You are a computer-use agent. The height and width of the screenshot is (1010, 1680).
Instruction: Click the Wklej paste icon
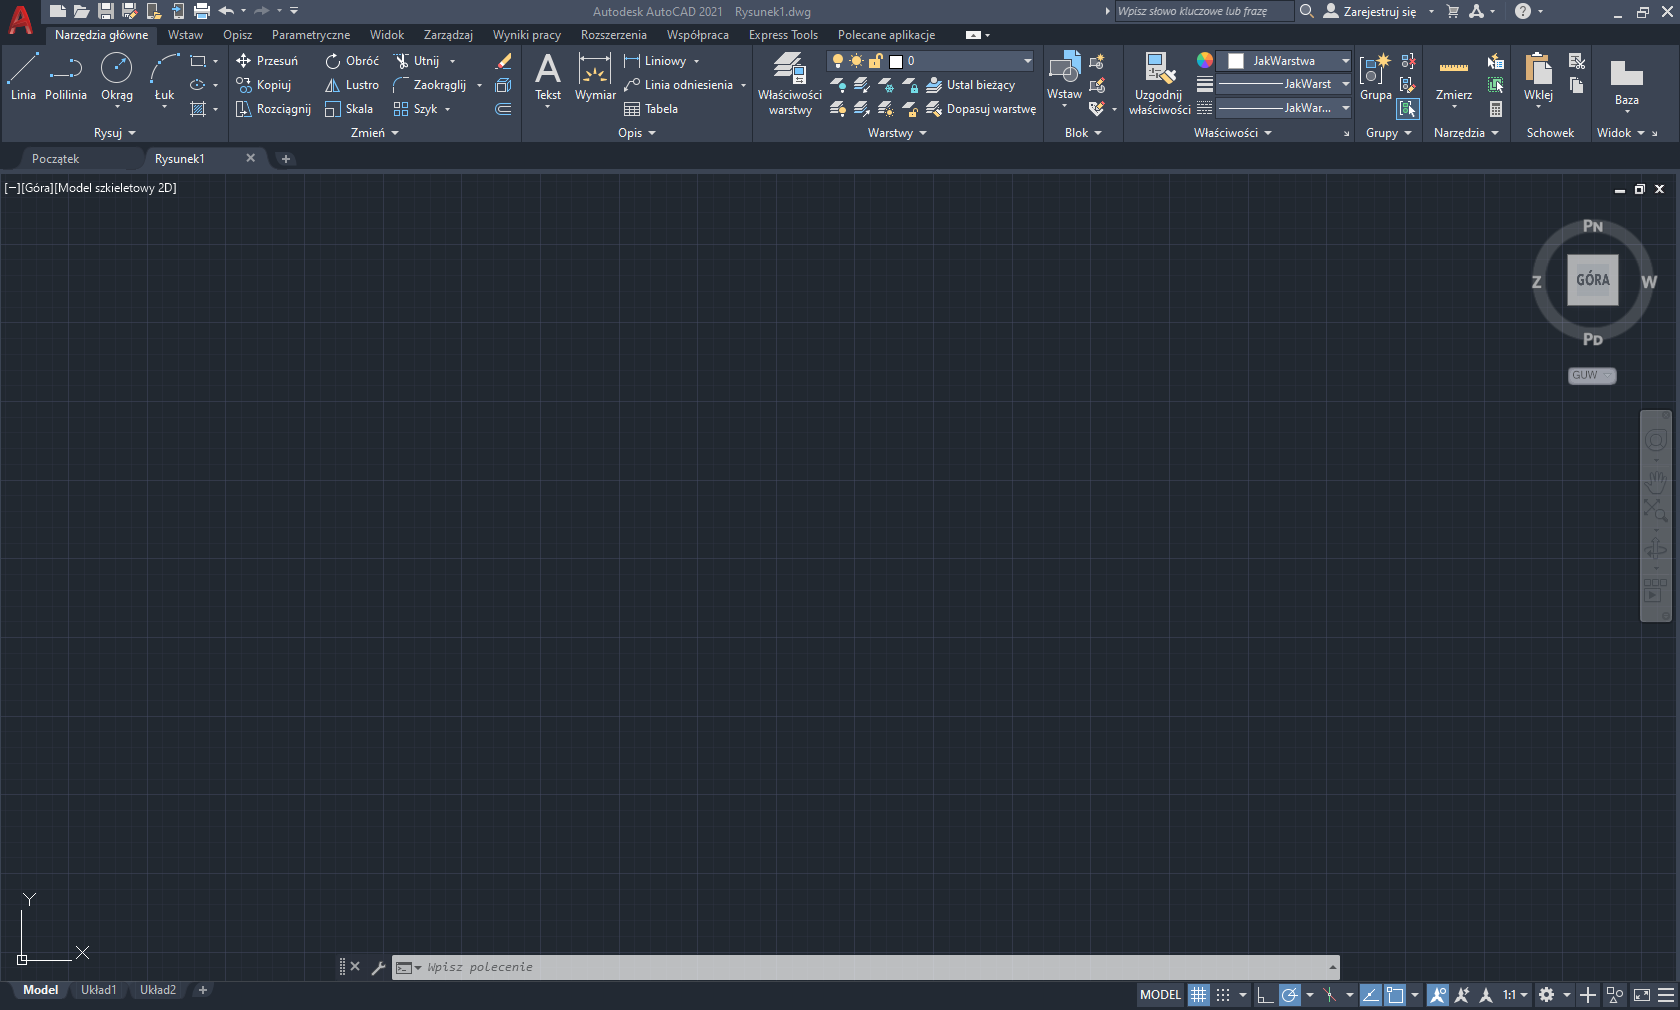click(1538, 67)
